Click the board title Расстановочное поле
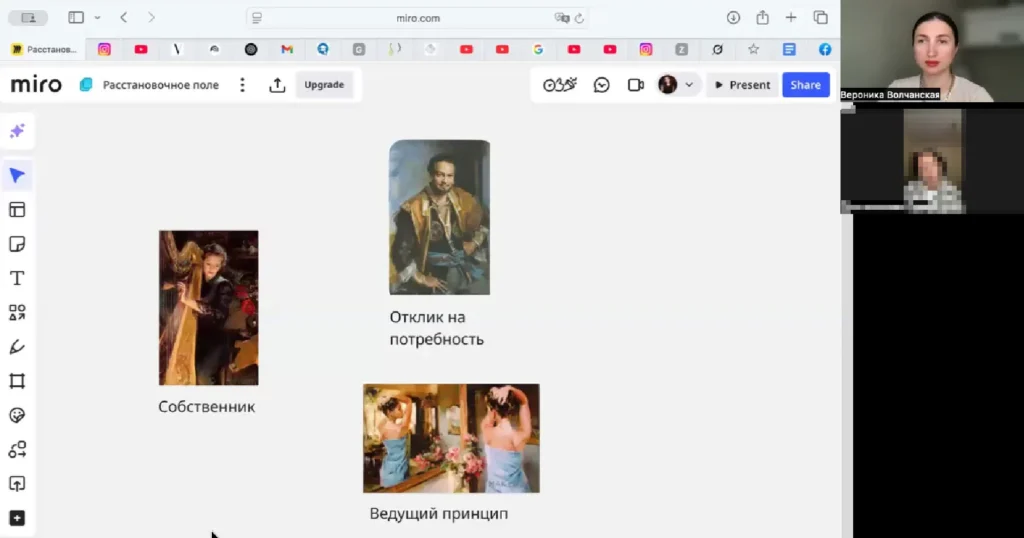The width and height of the screenshot is (1024, 538). (x=161, y=85)
